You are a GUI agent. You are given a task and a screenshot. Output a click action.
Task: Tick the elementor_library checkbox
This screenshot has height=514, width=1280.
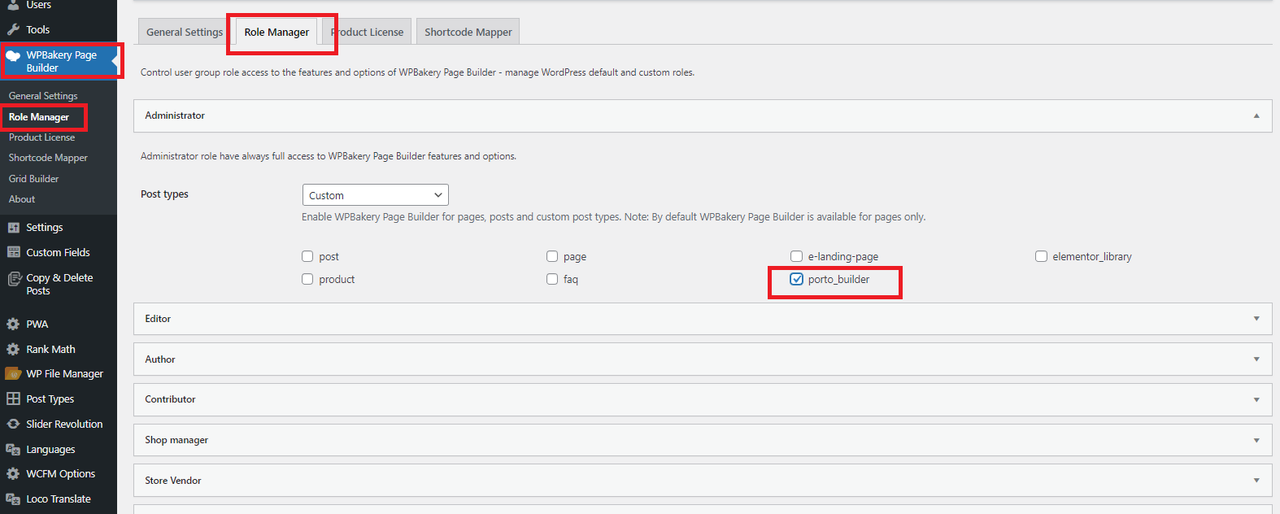[1042, 257]
